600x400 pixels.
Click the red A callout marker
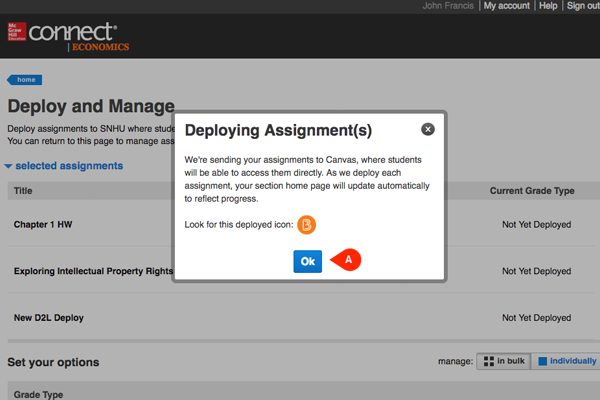coord(348,259)
